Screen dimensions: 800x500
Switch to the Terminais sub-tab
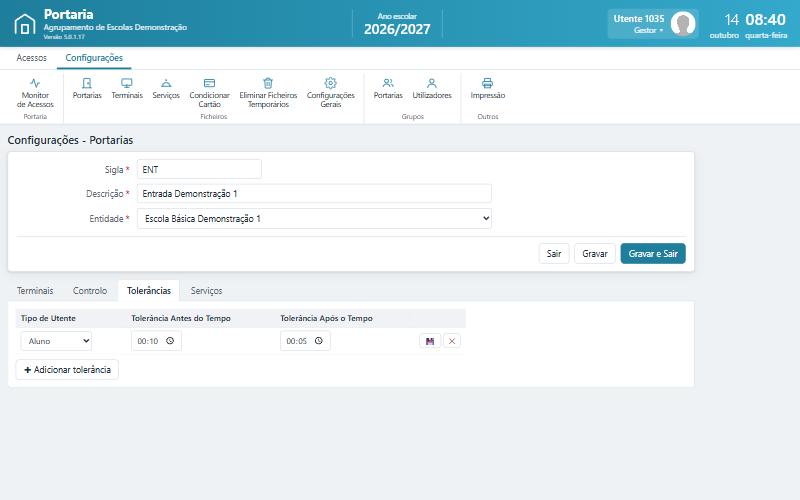click(35, 291)
